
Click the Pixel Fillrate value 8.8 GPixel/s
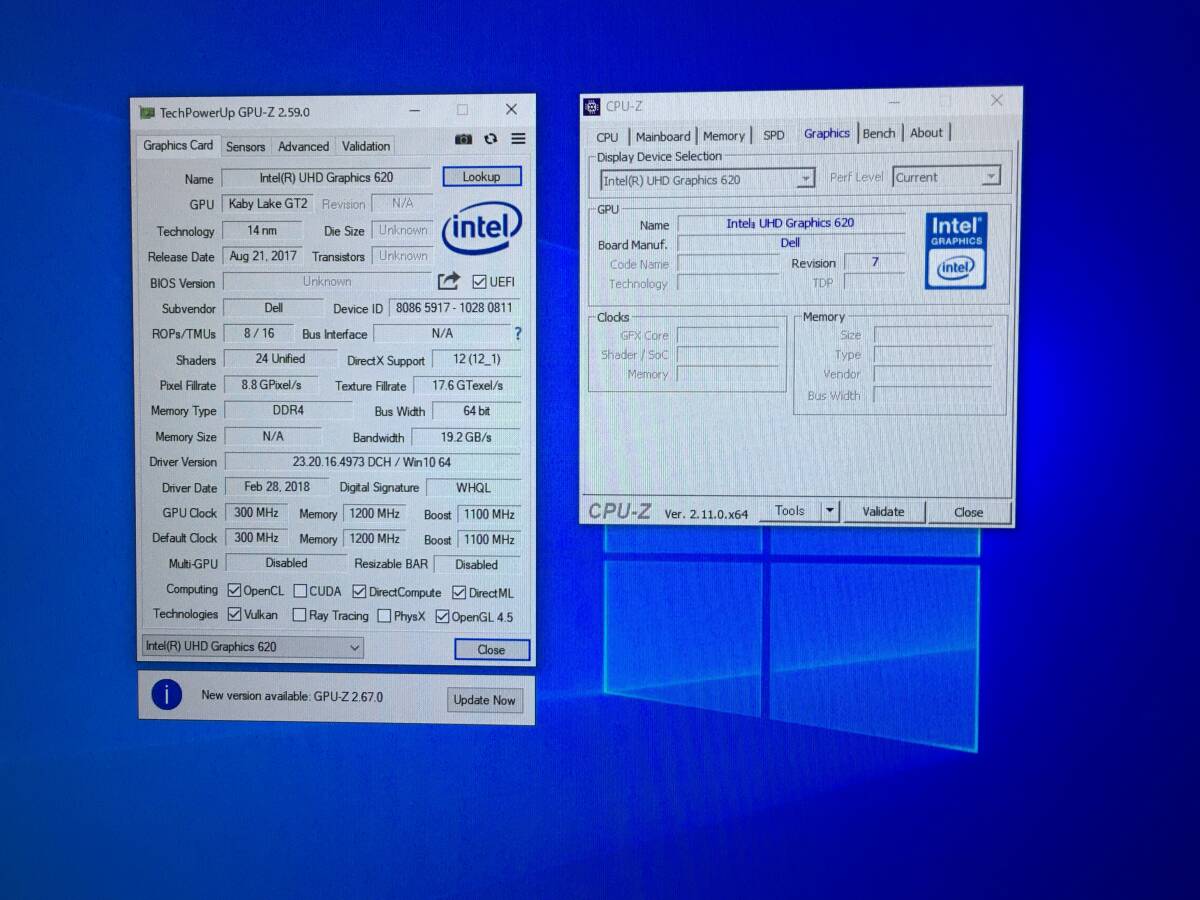coord(272,384)
